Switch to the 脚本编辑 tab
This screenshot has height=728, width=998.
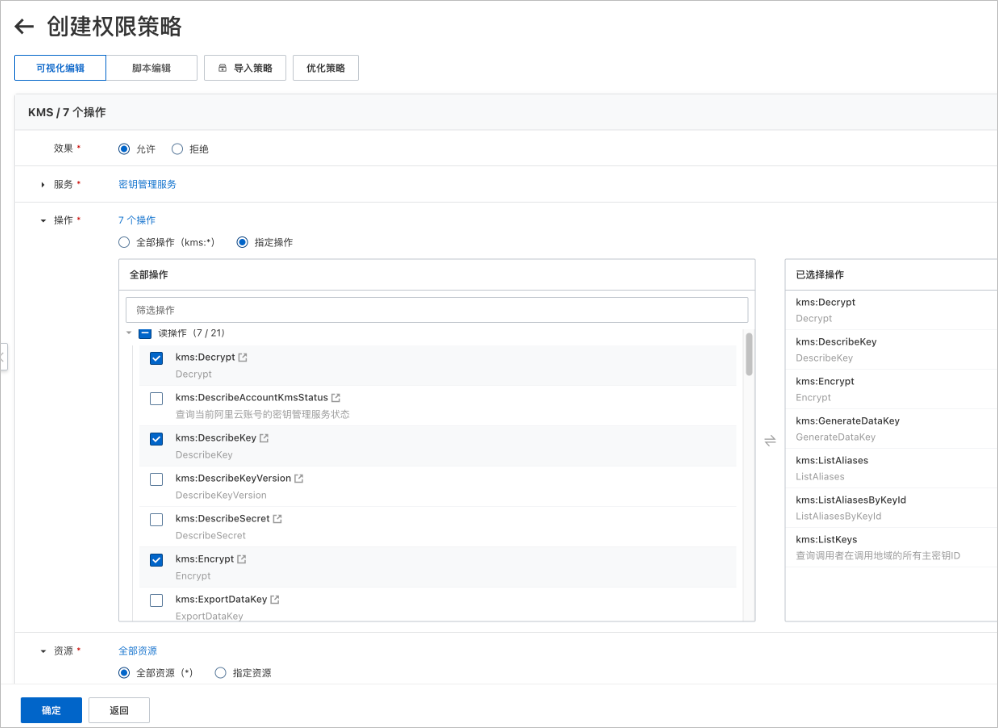click(151, 68)
